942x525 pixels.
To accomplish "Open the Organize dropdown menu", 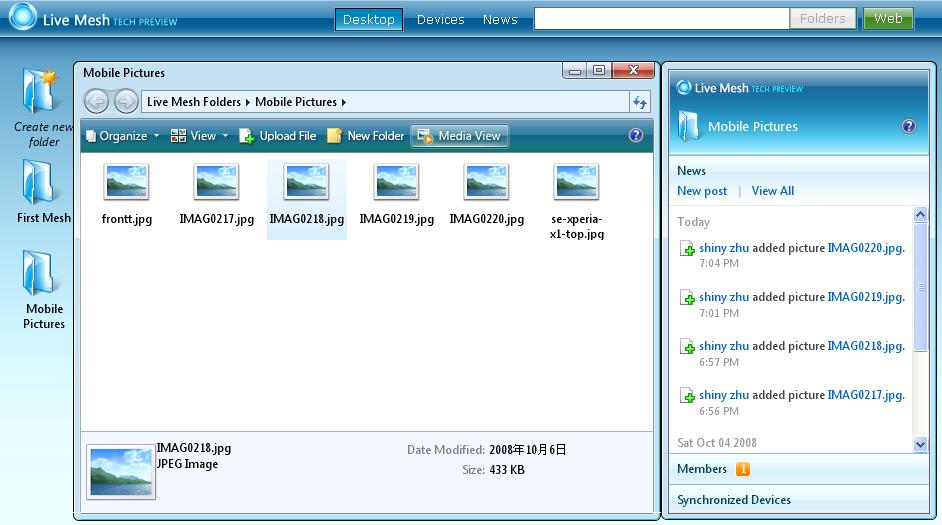I will point(123,136).
